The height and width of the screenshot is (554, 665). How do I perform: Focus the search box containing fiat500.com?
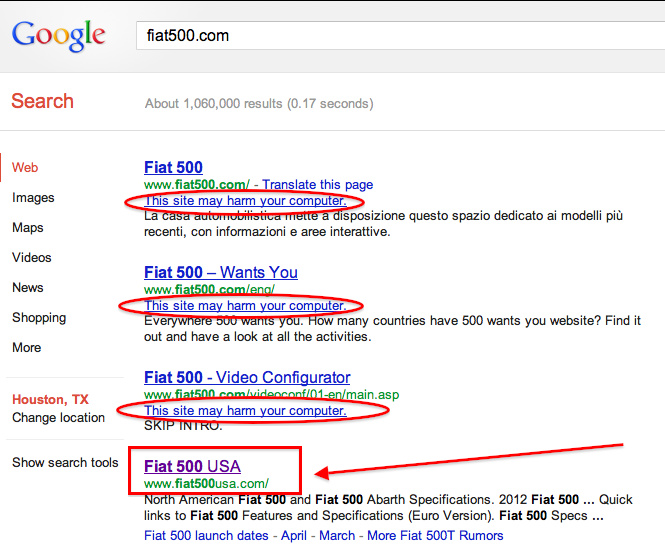(x=400, y=36)
